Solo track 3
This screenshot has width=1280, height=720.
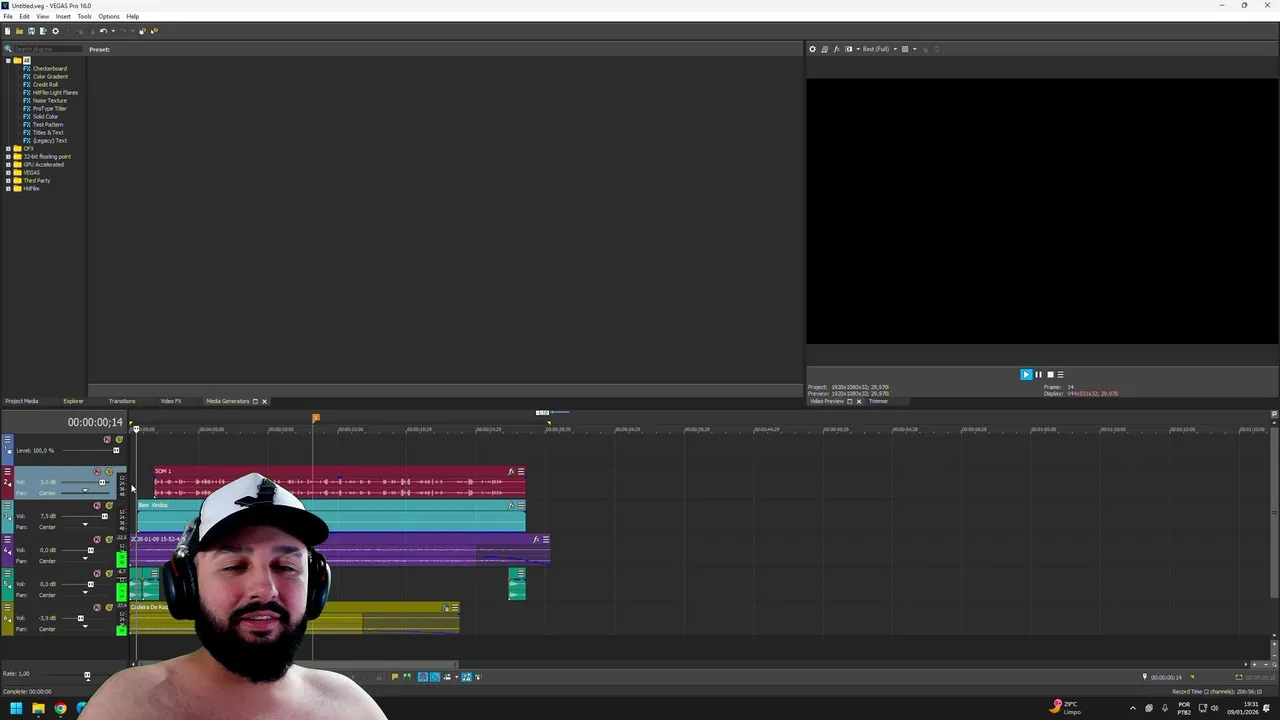(x=109, y=505)
